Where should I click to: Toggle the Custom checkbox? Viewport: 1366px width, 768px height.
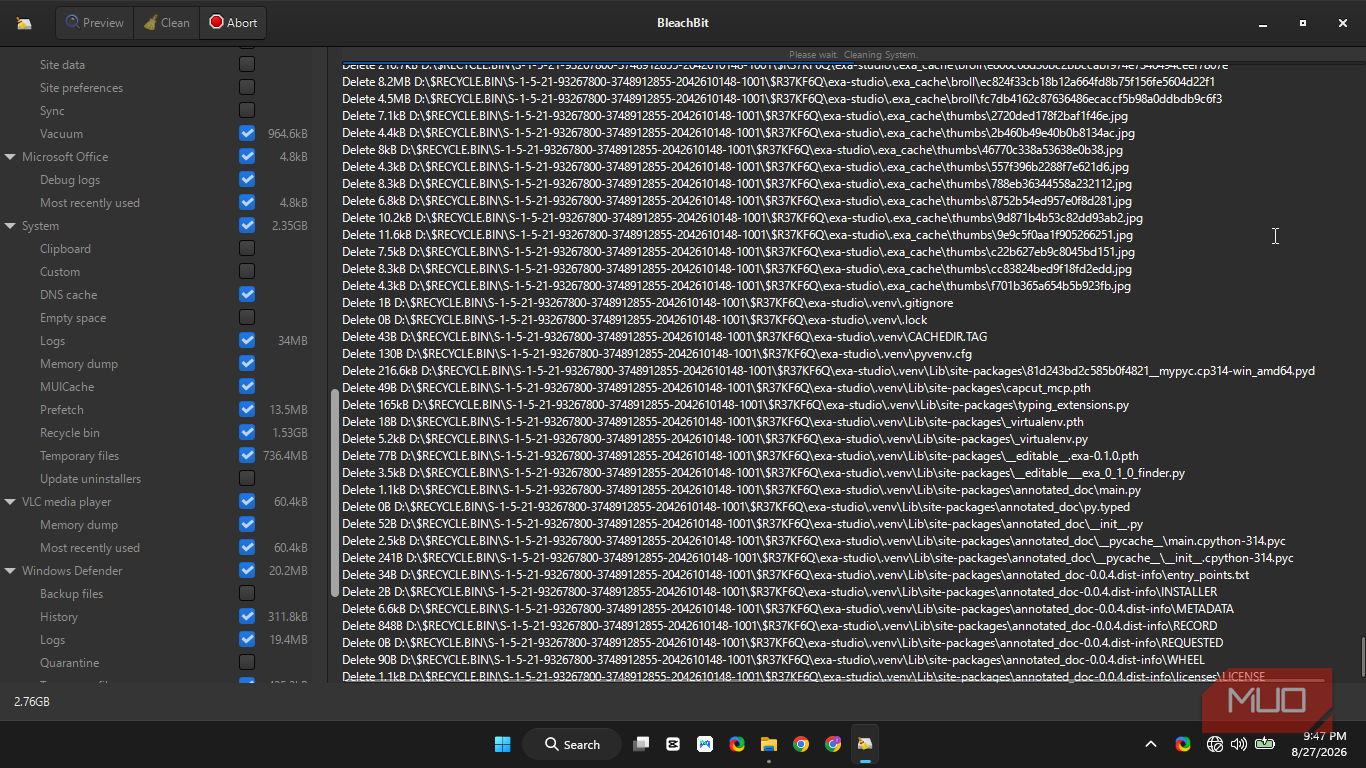tap(247, 271)
